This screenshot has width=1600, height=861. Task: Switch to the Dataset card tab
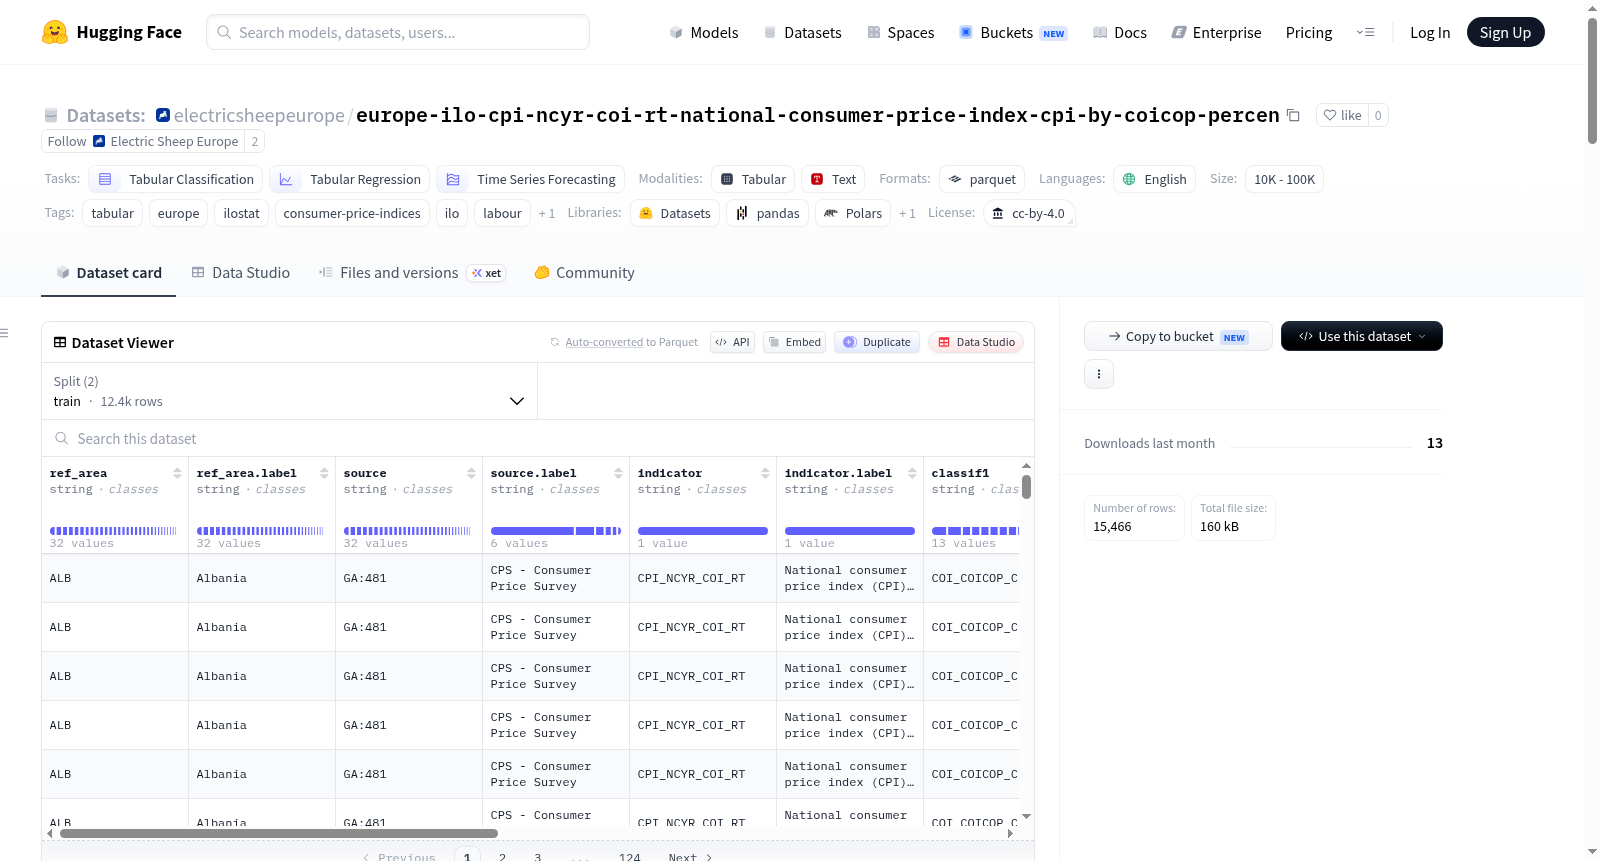coord(109,272)
